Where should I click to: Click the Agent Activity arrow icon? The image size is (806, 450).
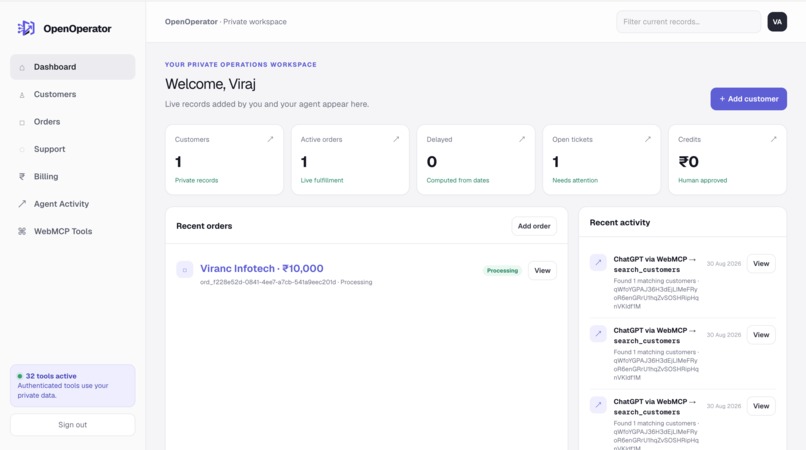pyautogui.click(x=22, y=204)
